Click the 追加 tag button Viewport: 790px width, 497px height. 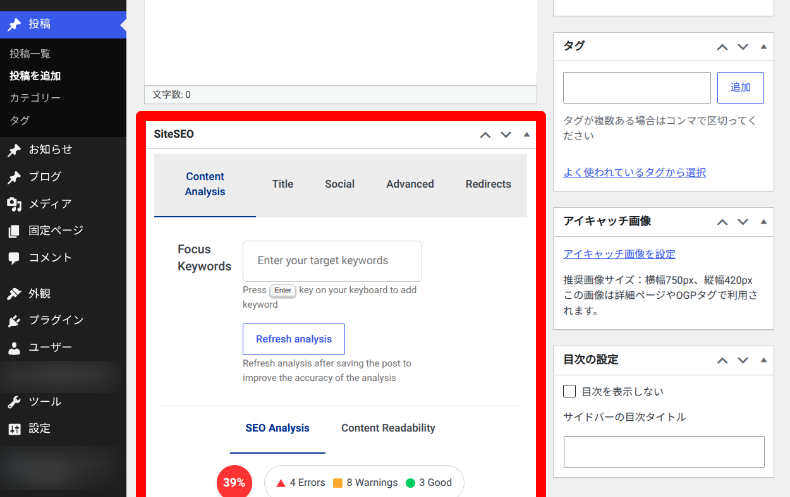(740, 88)
